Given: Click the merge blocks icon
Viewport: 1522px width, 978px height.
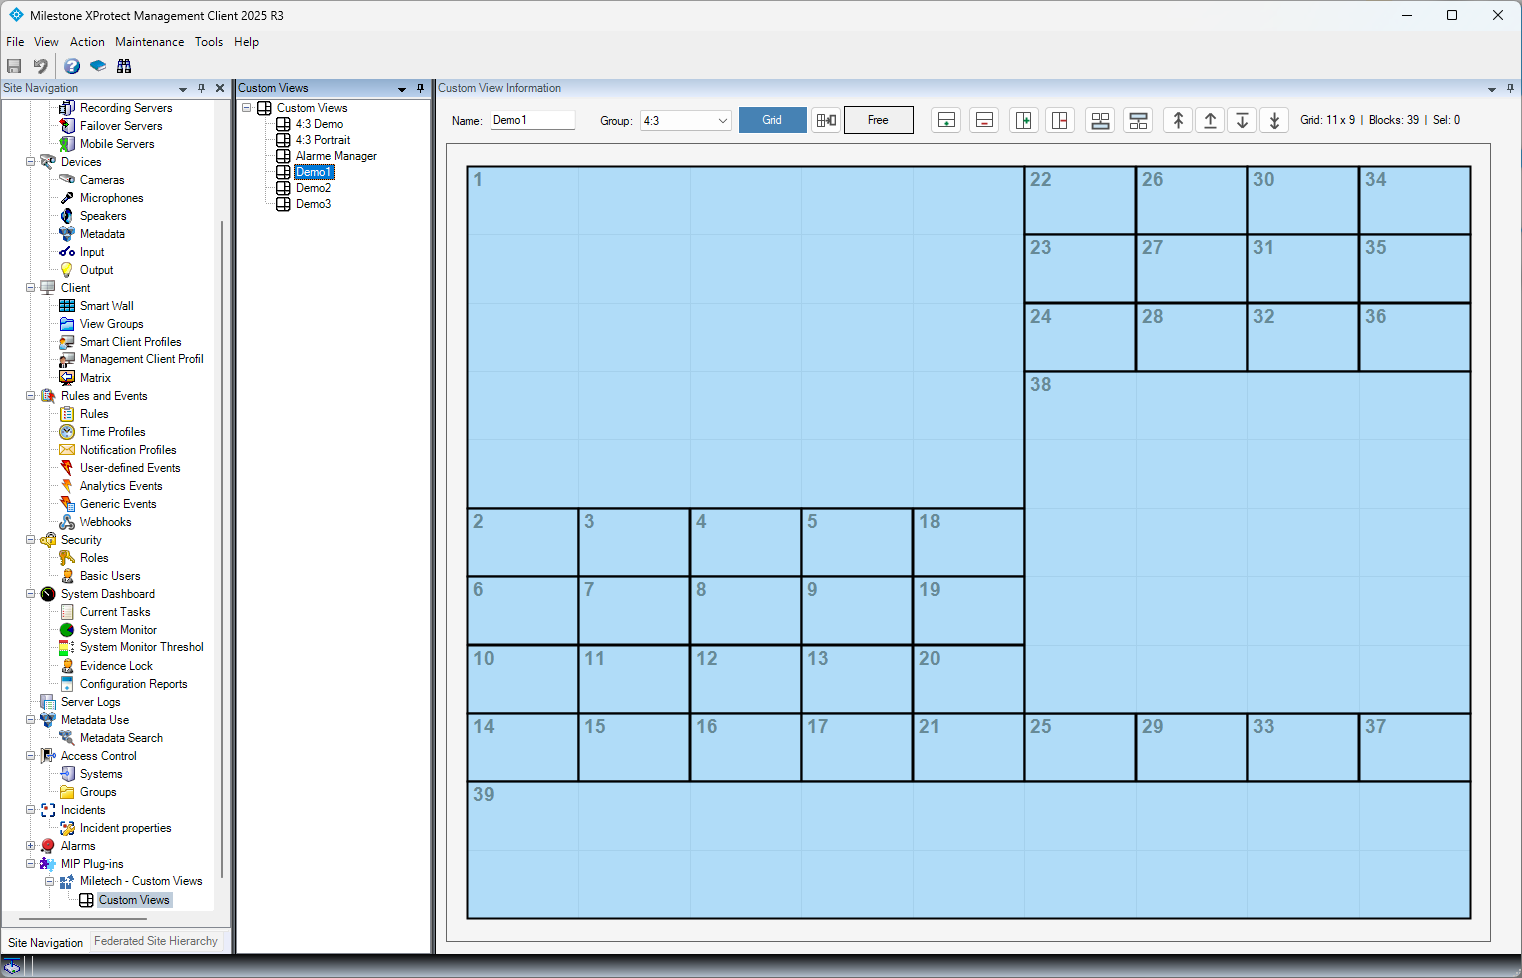Looking at the screenshot, I should (1100, 120).
